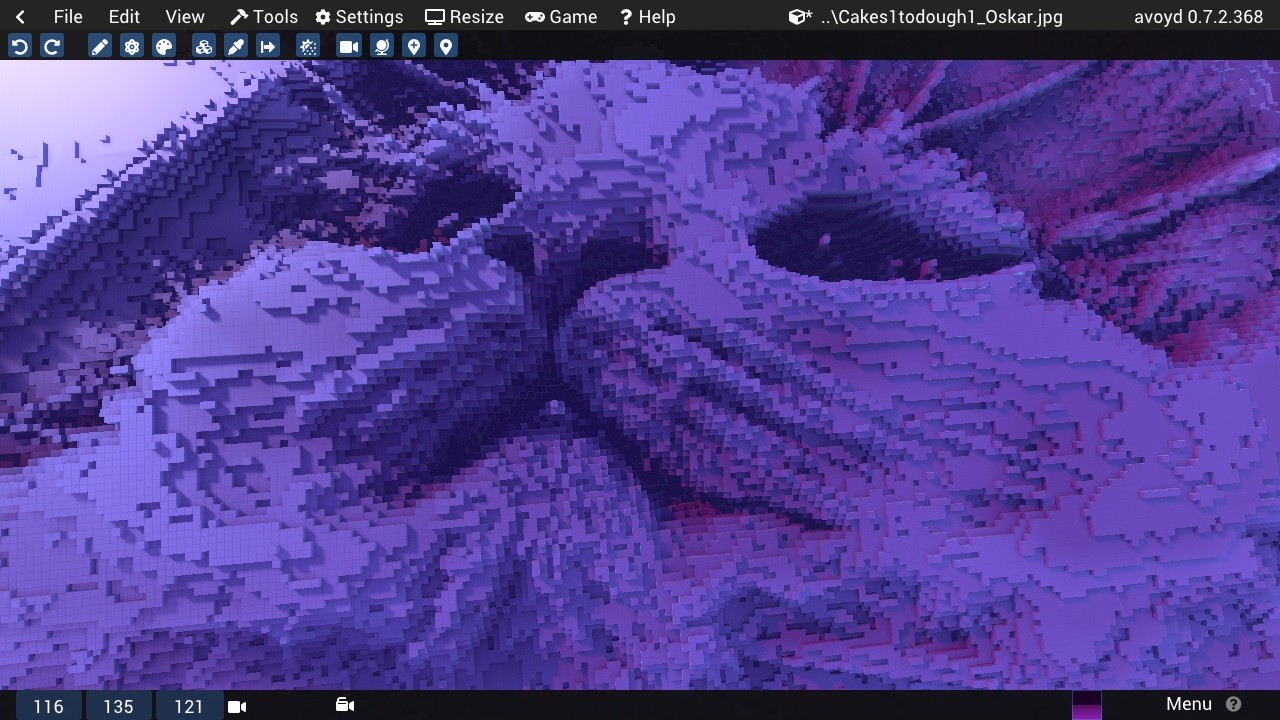
Task: Open the View menu
Action: coord(184,17)
